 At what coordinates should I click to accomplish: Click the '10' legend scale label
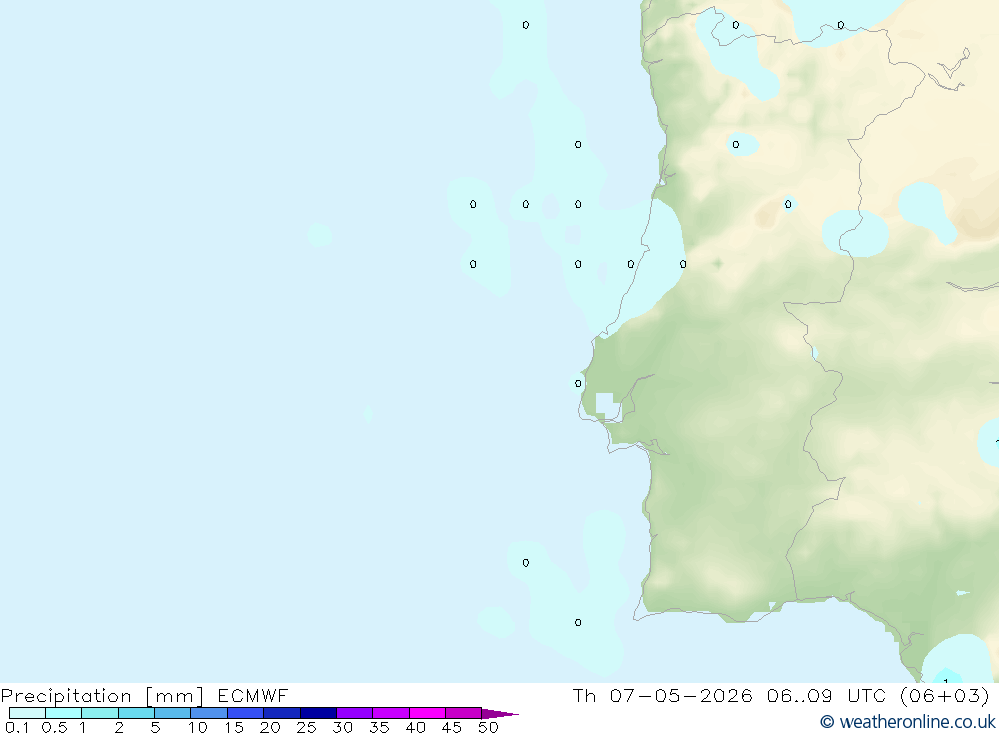coord(198,727)
